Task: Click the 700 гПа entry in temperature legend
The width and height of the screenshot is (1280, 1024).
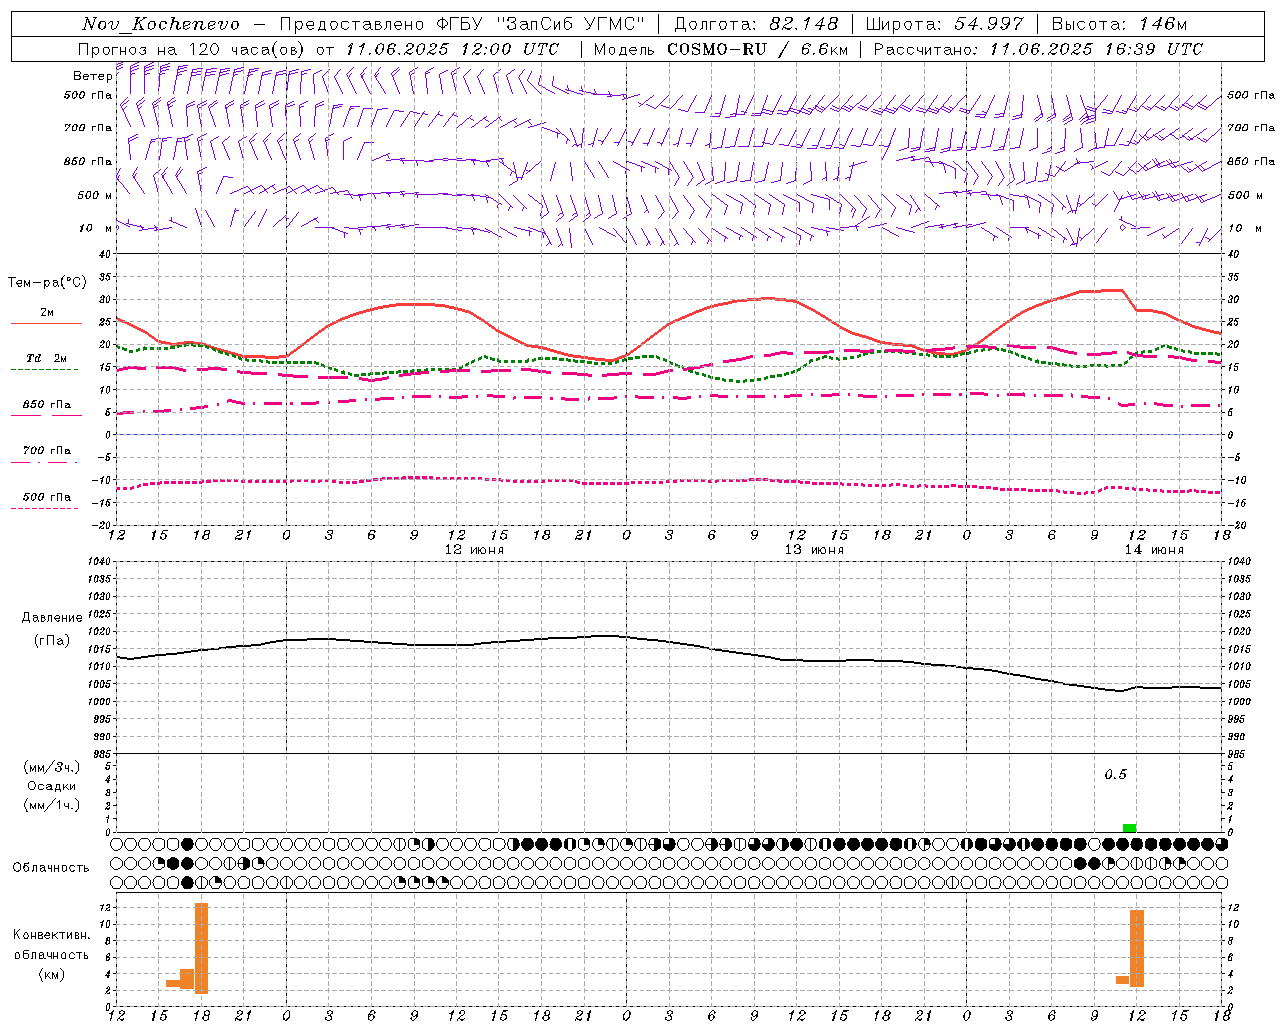Action: pos(46,450)
